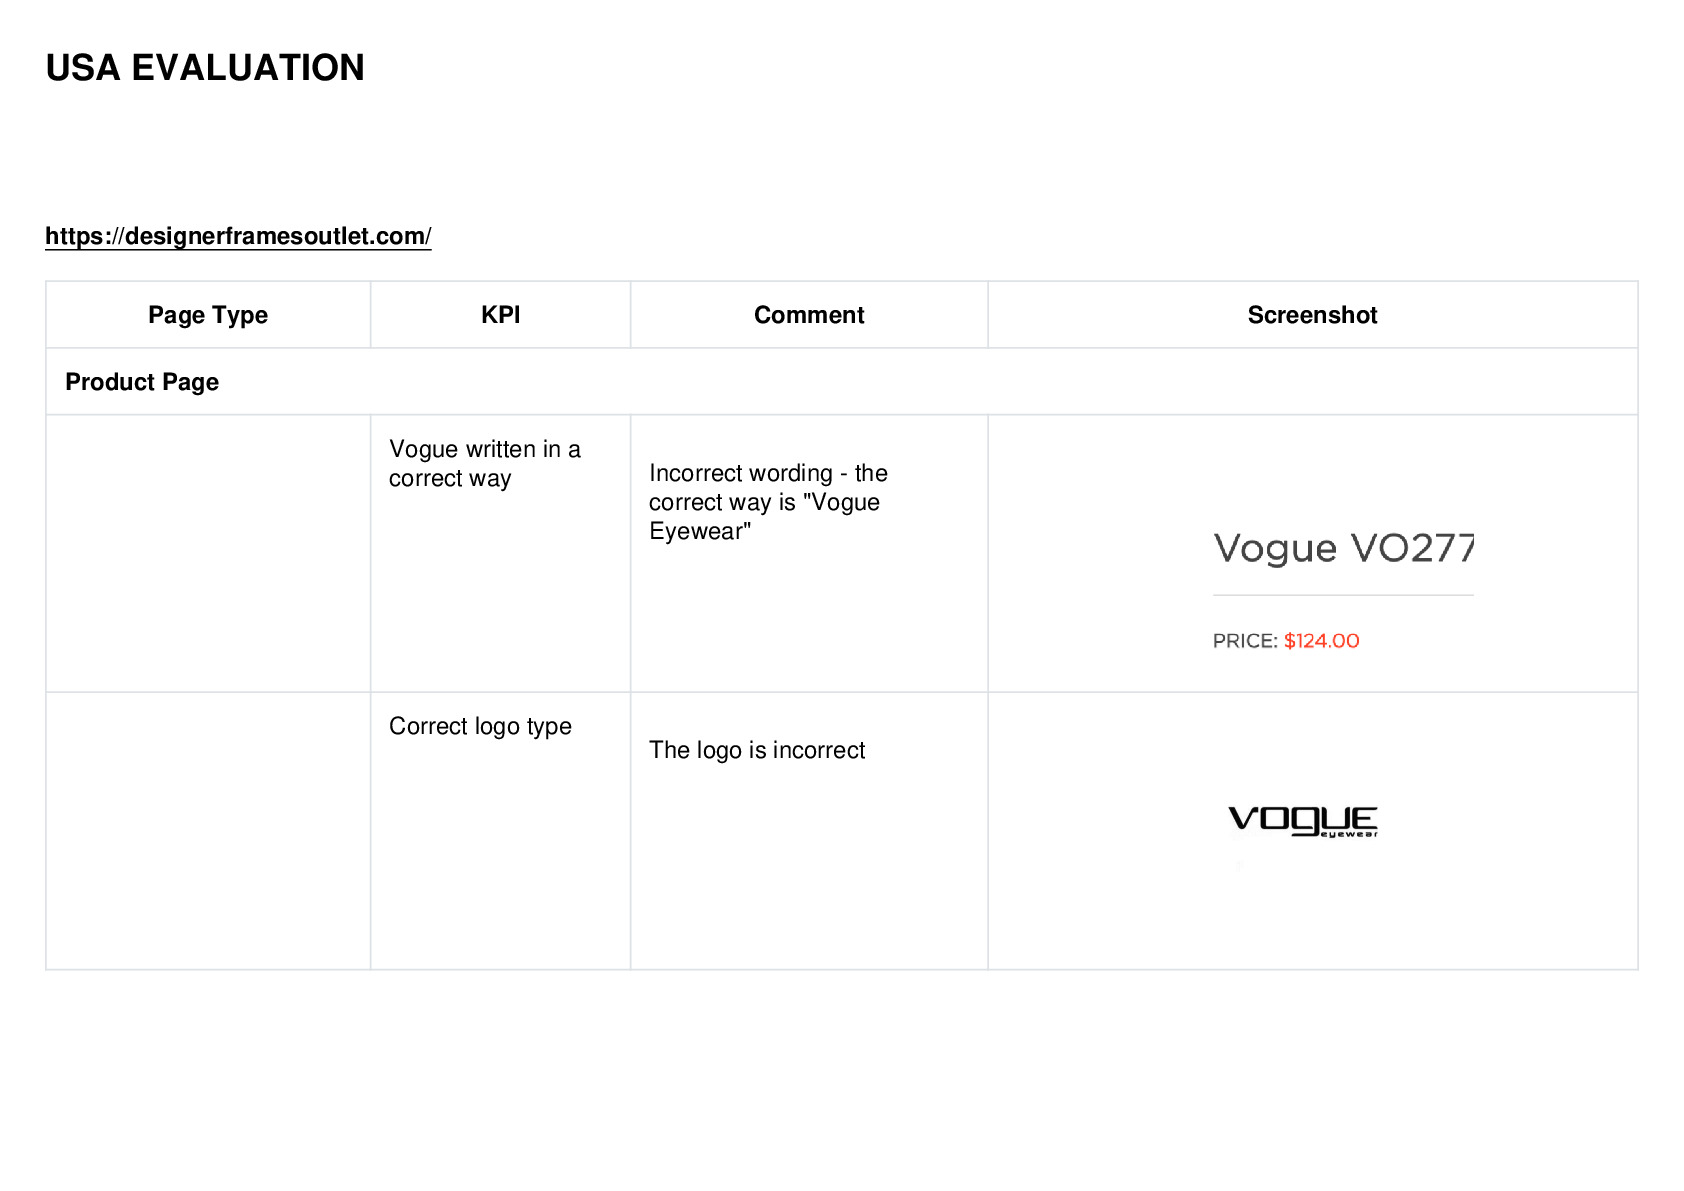Viewport: 1684px width, 1191px height.
Task: Select the Page Type column header
Action: tap(208, 315)
